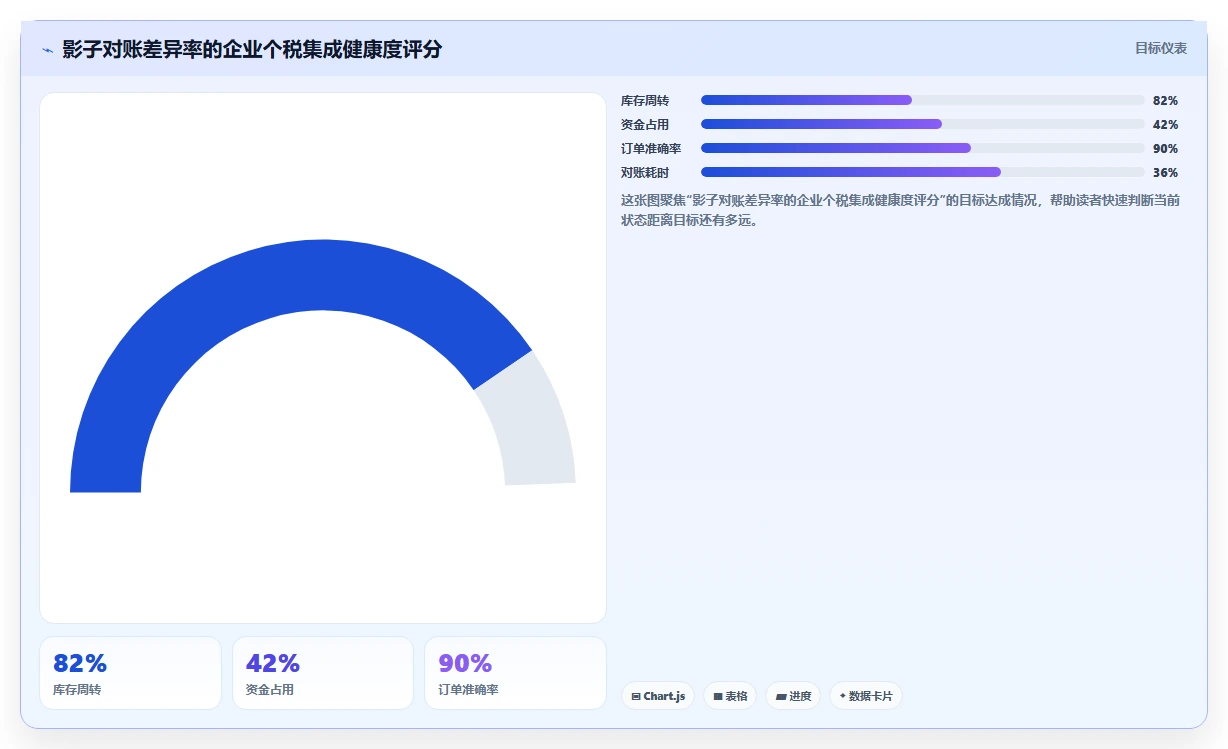
Task: Click the 90% value beside 订单准确率 bar
Action: click(x=1165, y=148)
